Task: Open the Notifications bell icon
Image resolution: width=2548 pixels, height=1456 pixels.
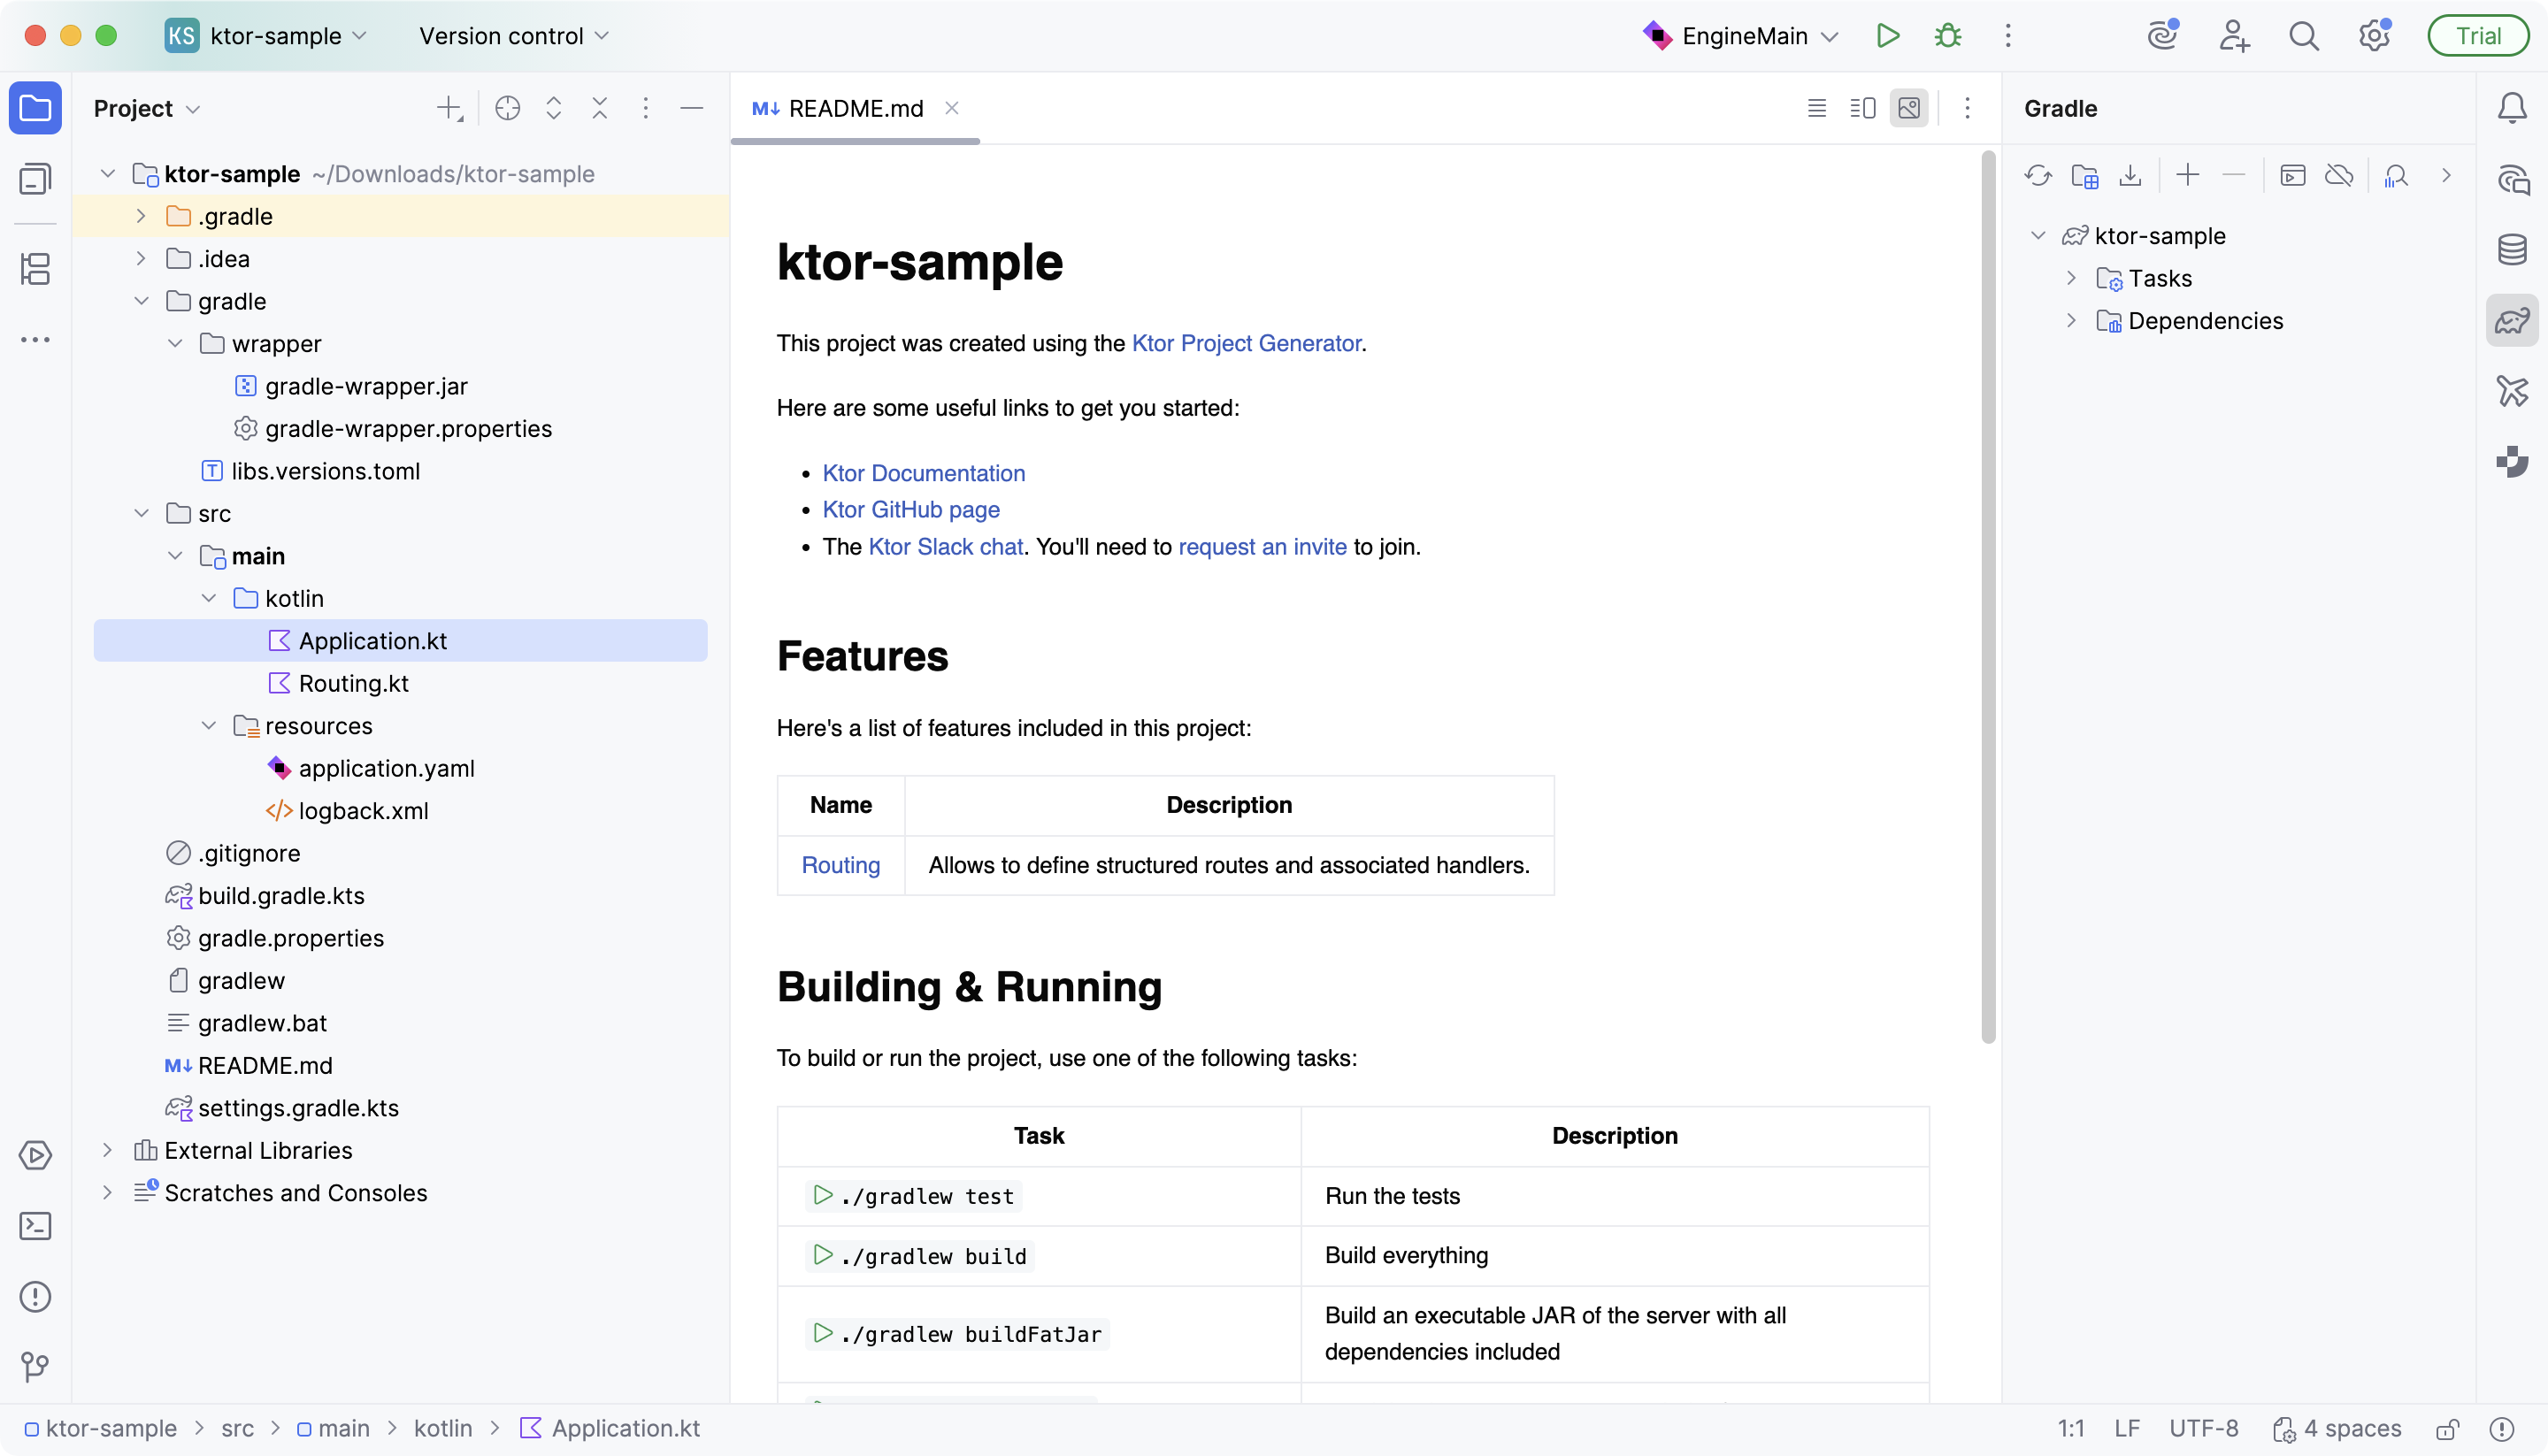Action: [x=2512, y=108]
